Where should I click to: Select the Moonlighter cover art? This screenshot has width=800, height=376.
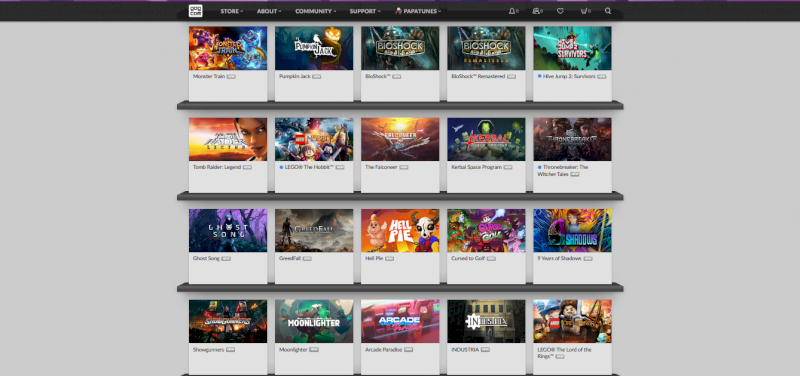point(314,321)
